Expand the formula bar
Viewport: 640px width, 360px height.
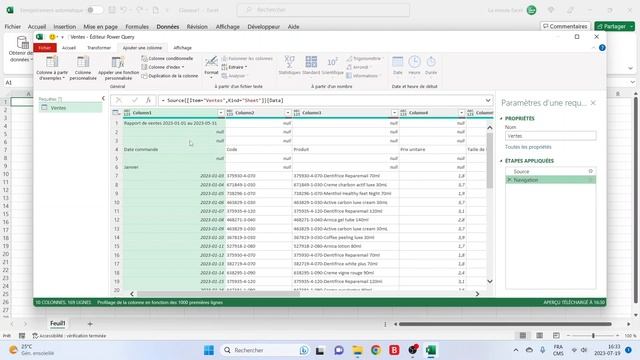click(x=488, y=100)
